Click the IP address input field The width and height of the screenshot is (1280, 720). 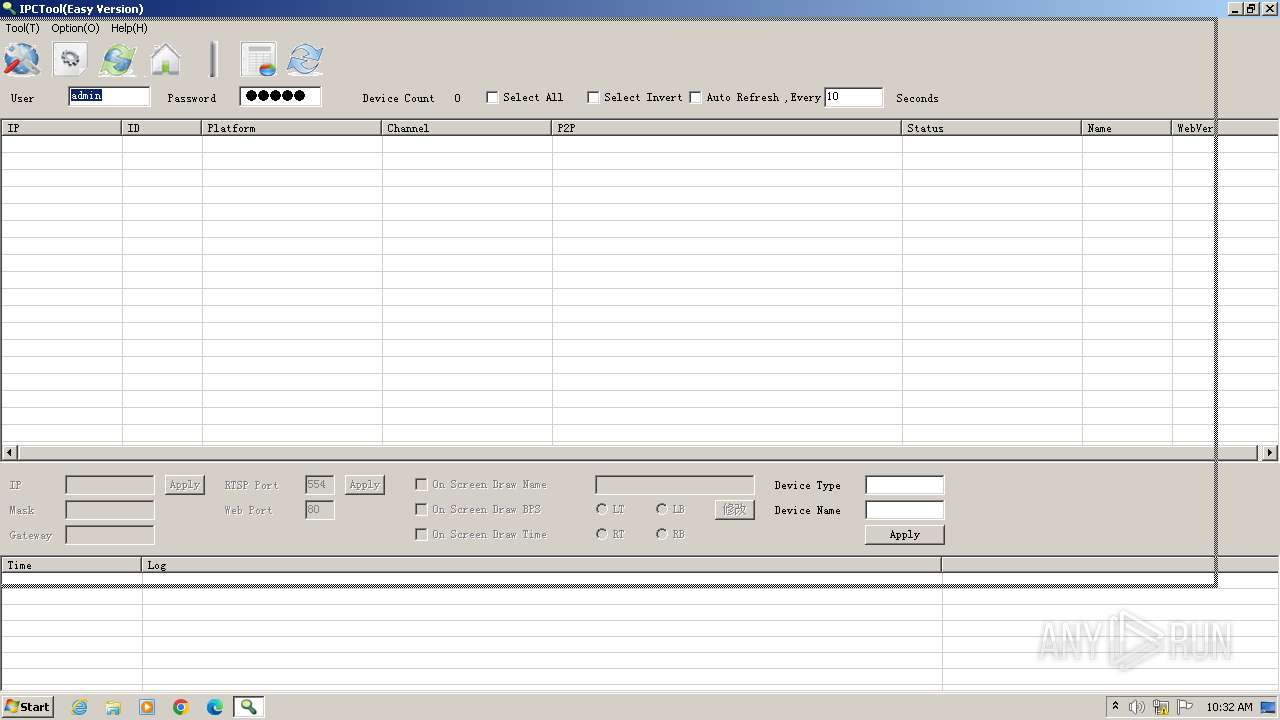tap(110, 485)
